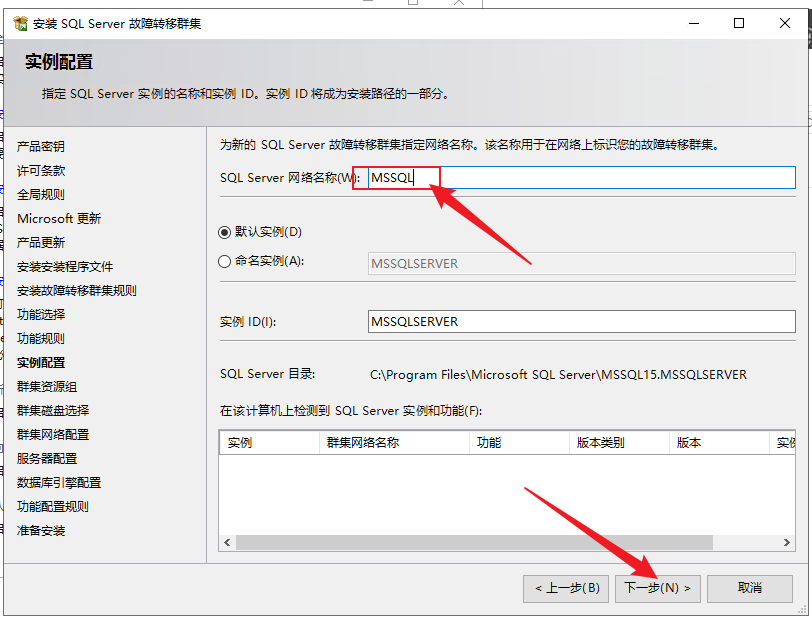This screenshot has height=618, width=812.
Task: Click the 下一步(N) button
Action: tap(658, 588)
